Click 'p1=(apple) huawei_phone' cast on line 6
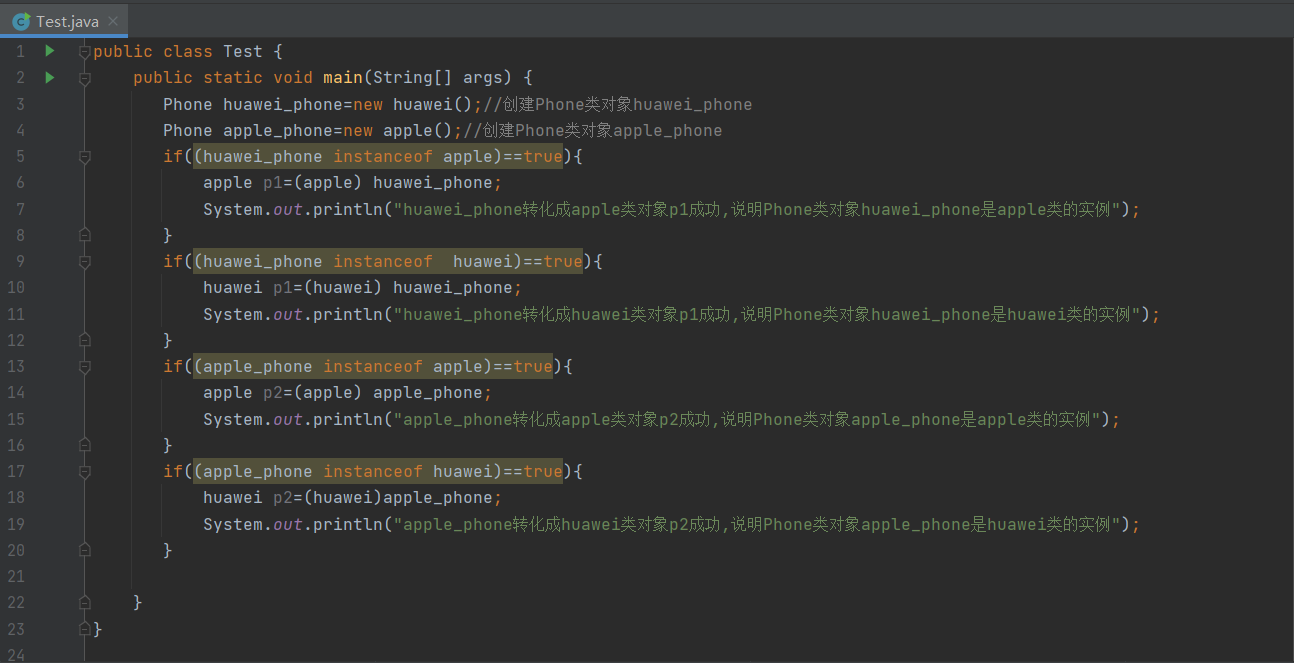The width and height of the screenshot is (1294, 663). click(x=378, y=183)
